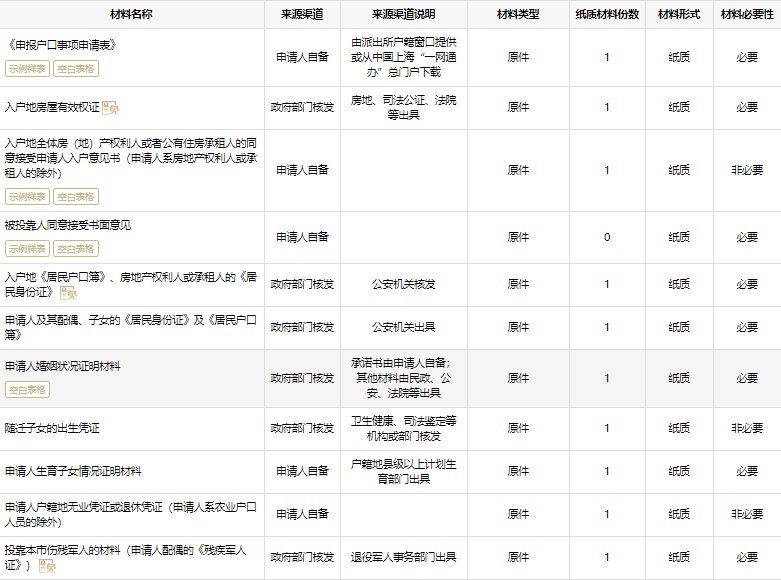Select the 《申报户口事项申请表》 material name

click(x=62, y=45)
